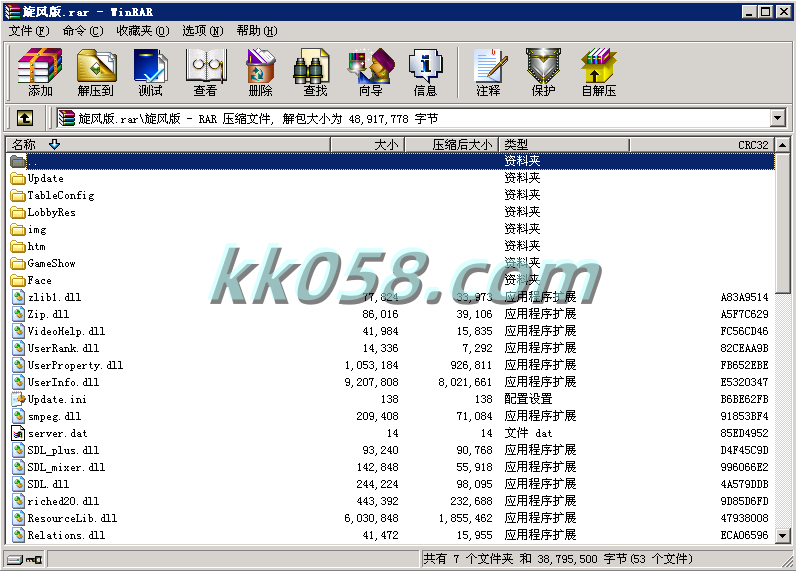The height and width of the screenshot is (571, 796).
Task: Click the smpeg.dll file icon
Action: click(x=18, y=416)
